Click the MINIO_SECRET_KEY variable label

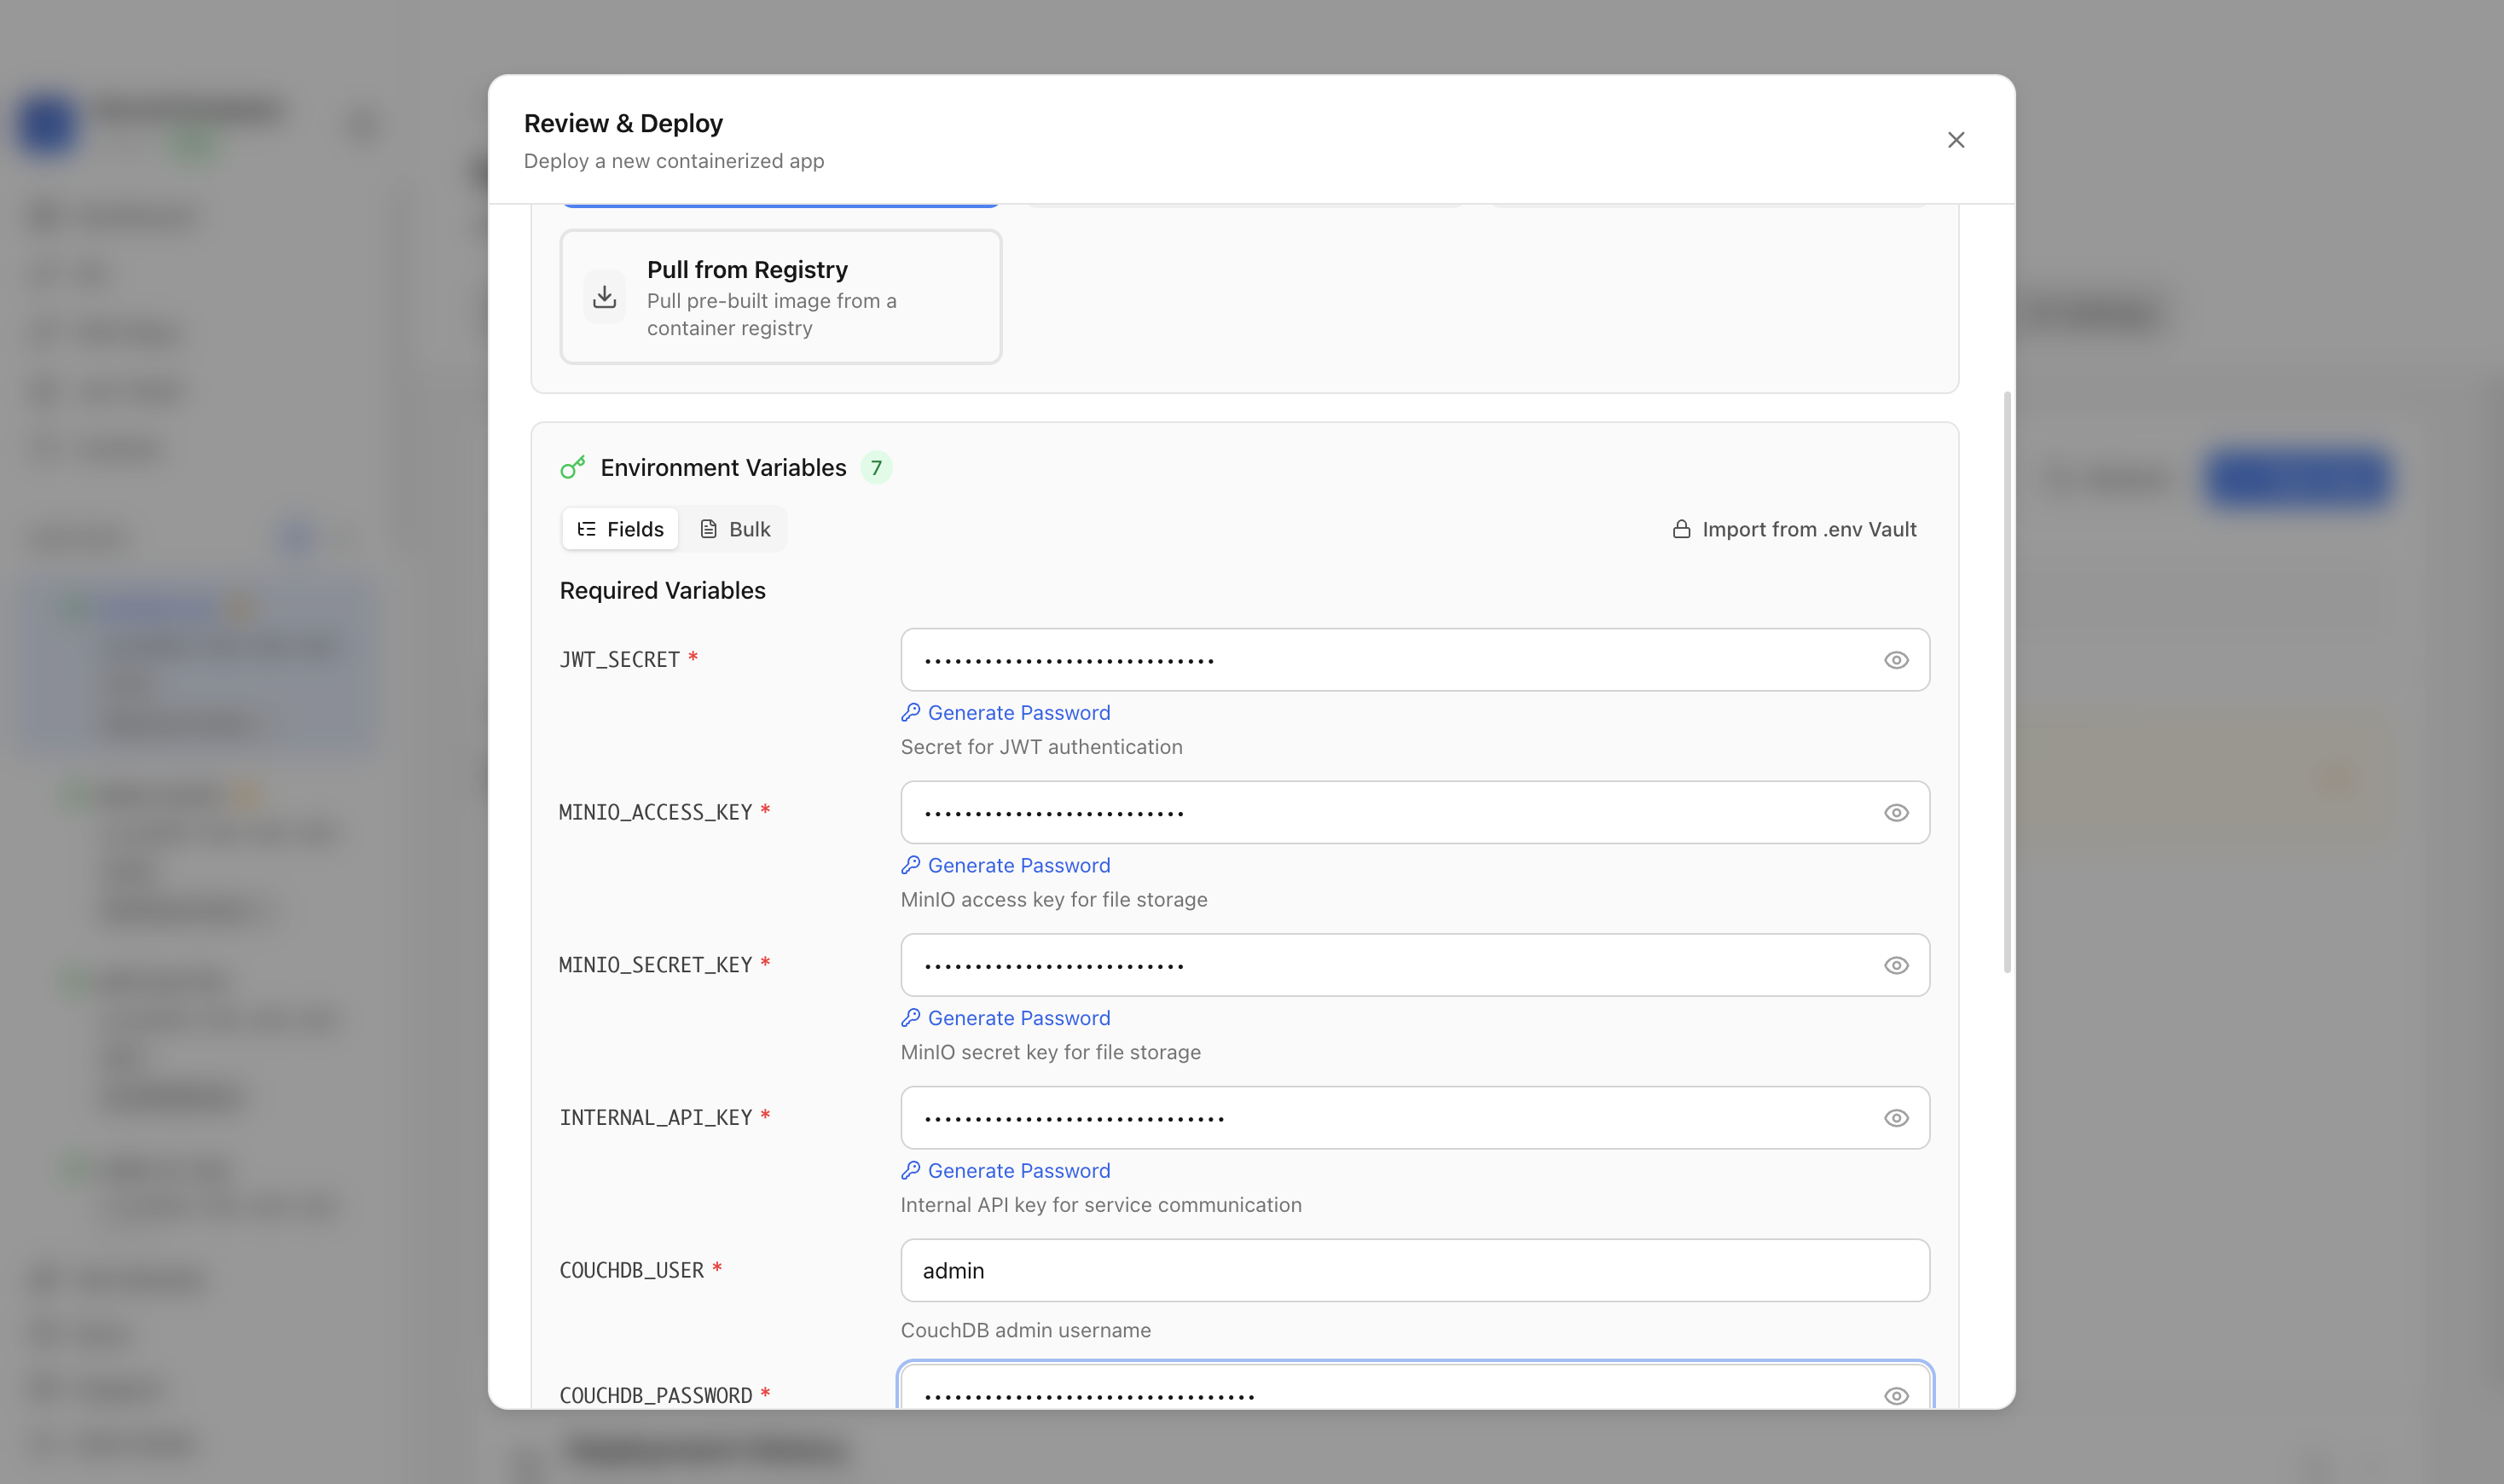655,965
